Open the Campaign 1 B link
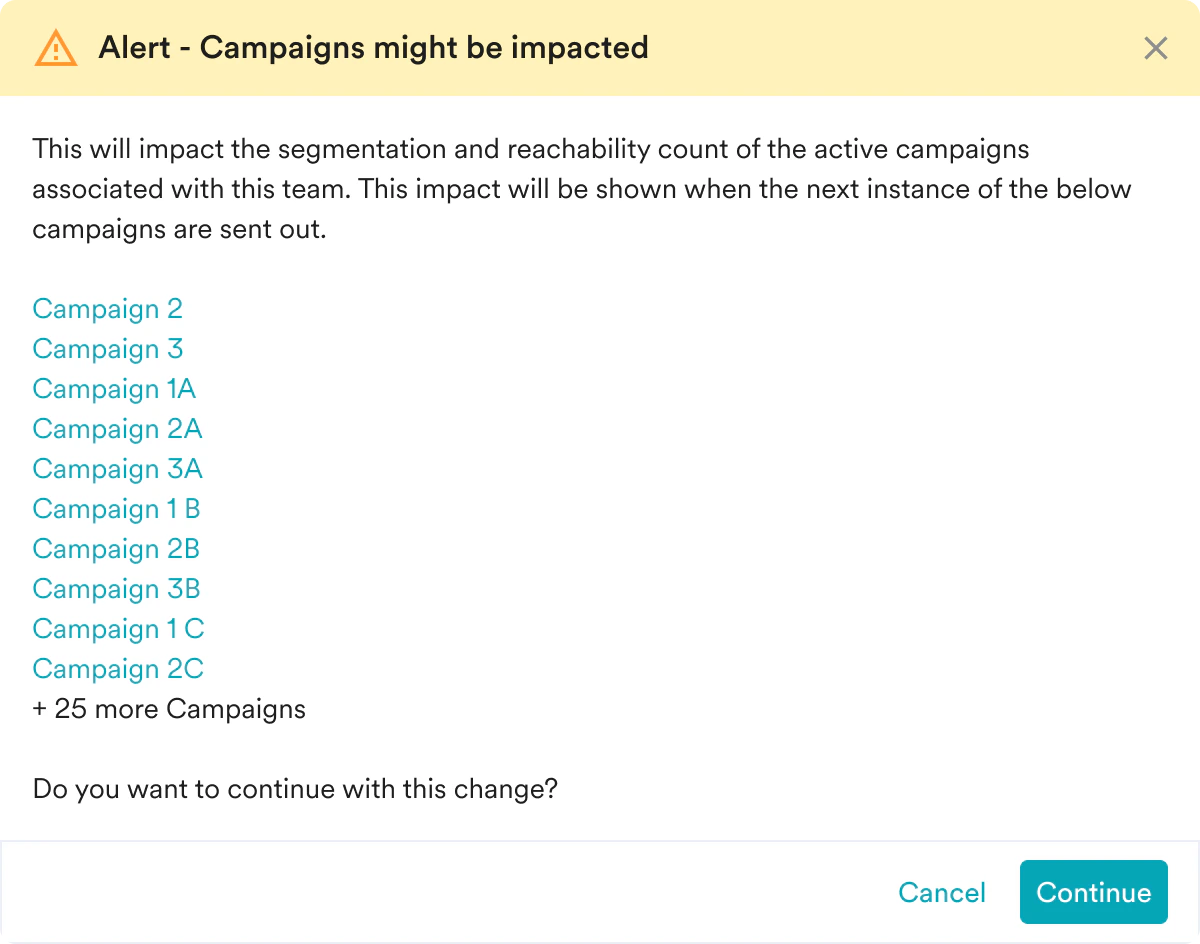Screen dimensions: 1200x944 [116, 509]
